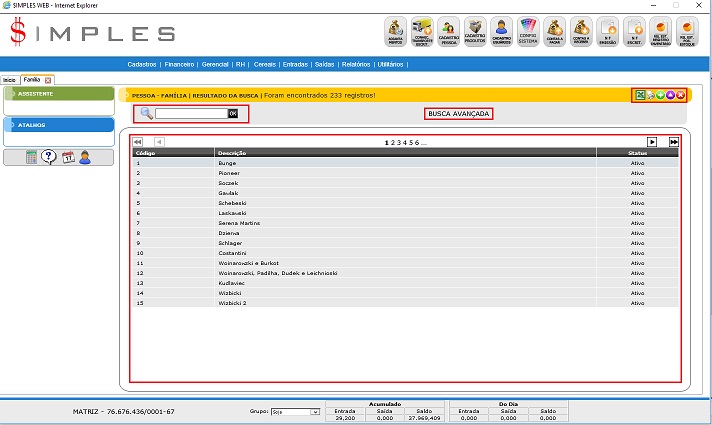Click the Busca Avançada button

458,114
